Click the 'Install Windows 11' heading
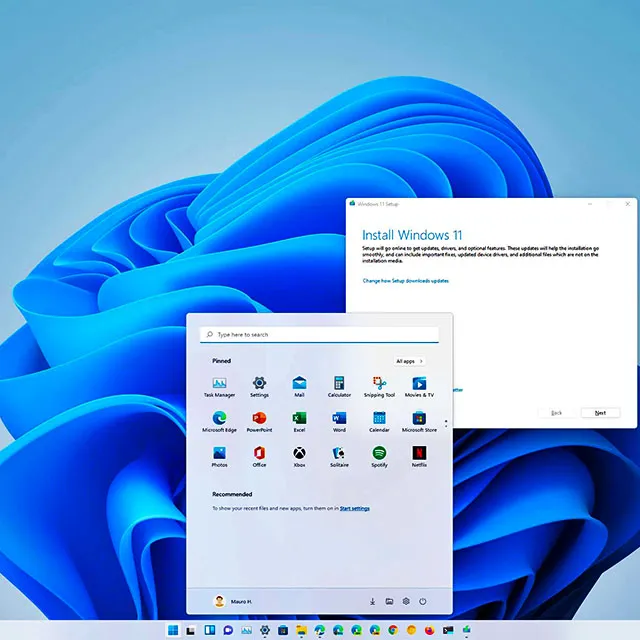Screen dimensions: 640x640 pos(412,235)
